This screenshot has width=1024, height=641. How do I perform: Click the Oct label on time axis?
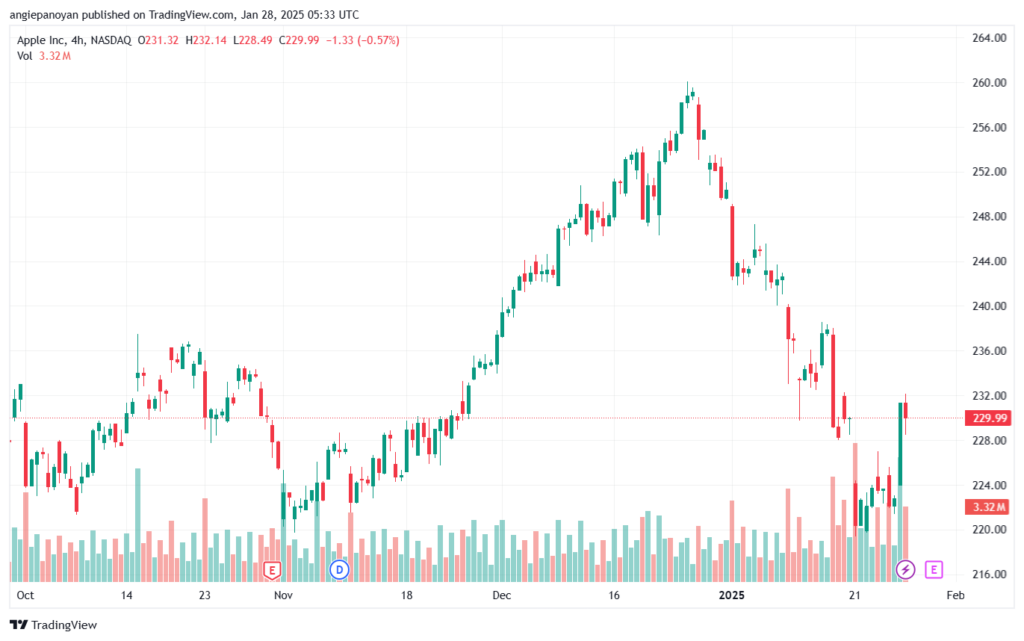pos(25,595)
